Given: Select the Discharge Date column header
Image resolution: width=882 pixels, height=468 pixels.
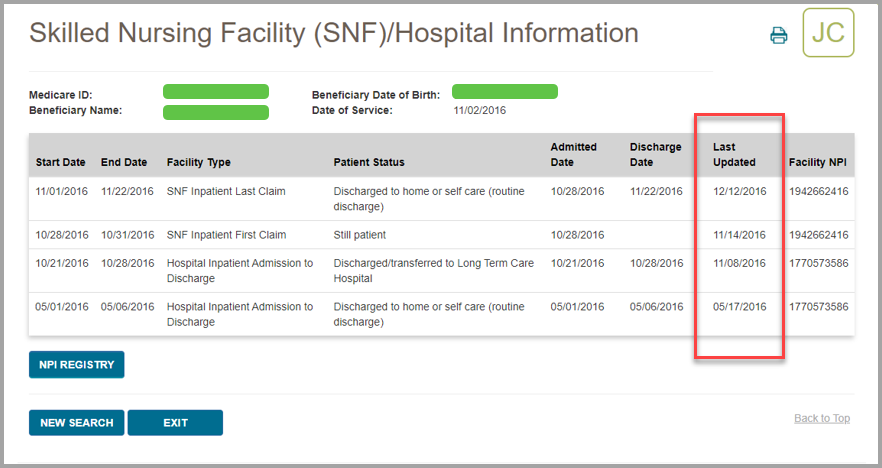Looking at the screenshot, I should coord(655,154).
